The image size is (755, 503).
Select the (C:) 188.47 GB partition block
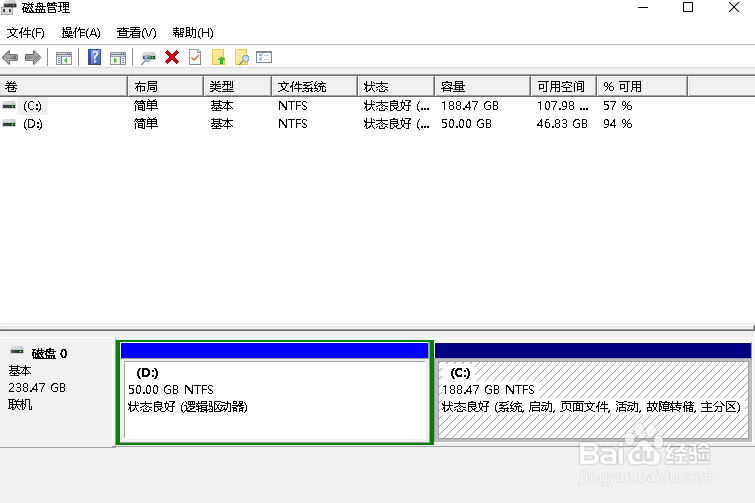click(x=593, y=400)
